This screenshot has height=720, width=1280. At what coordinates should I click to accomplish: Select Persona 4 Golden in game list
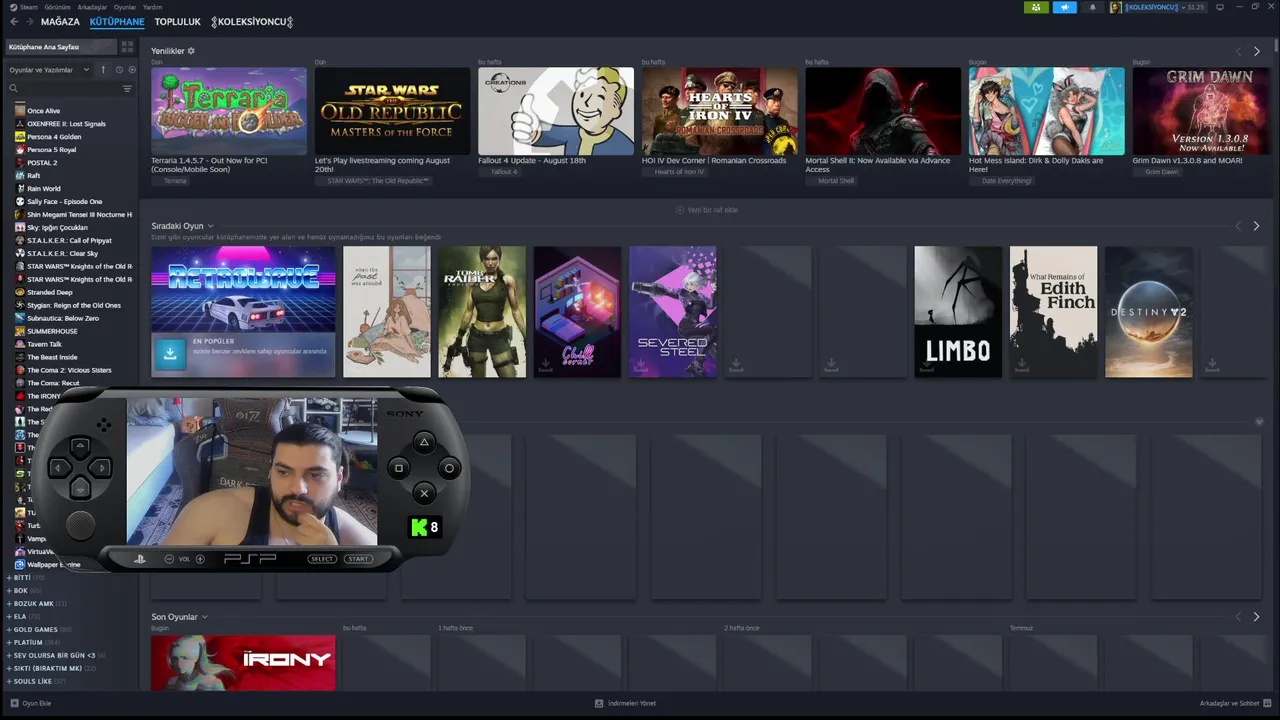pos(54,137)
